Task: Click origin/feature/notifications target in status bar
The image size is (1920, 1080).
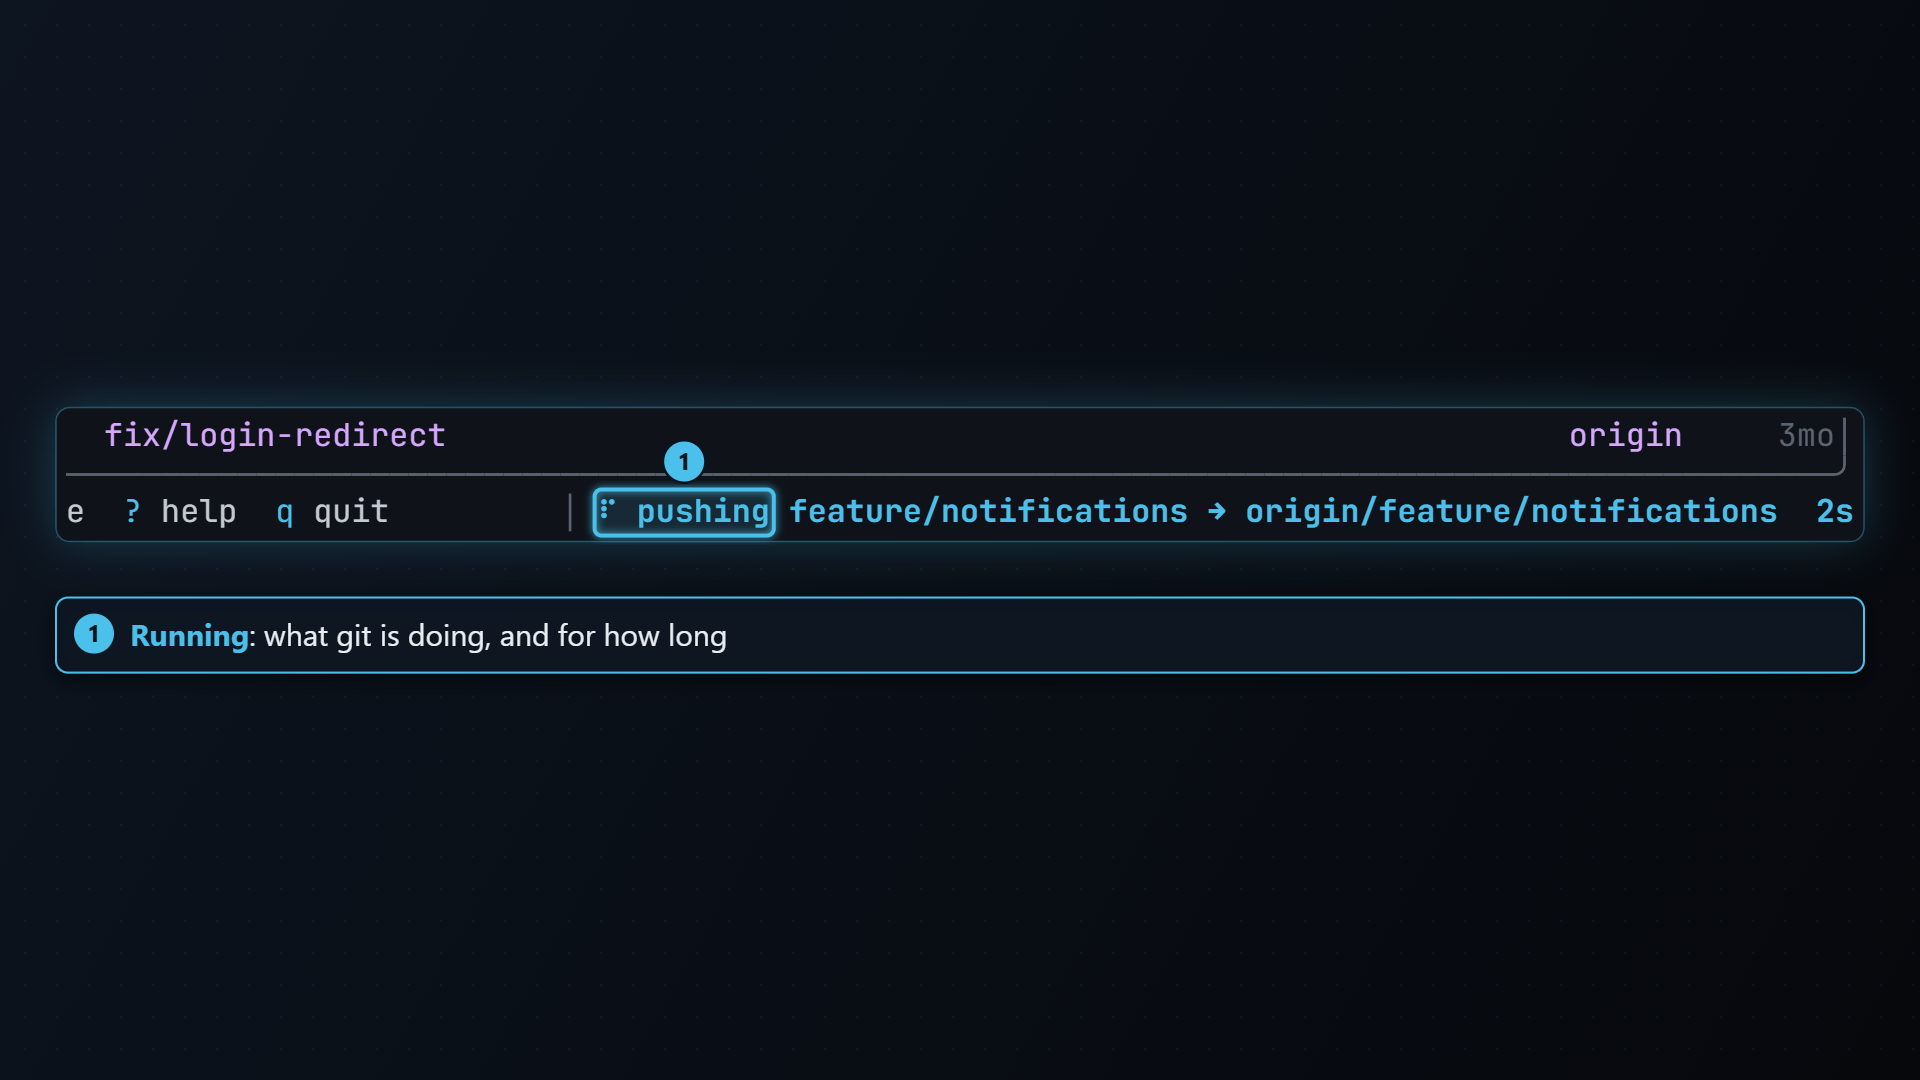Action: pos(1511,512)
